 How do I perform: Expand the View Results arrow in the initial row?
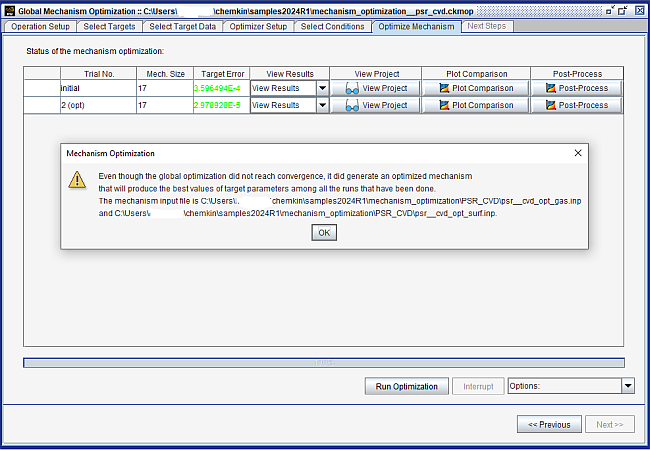click(323, 88)
